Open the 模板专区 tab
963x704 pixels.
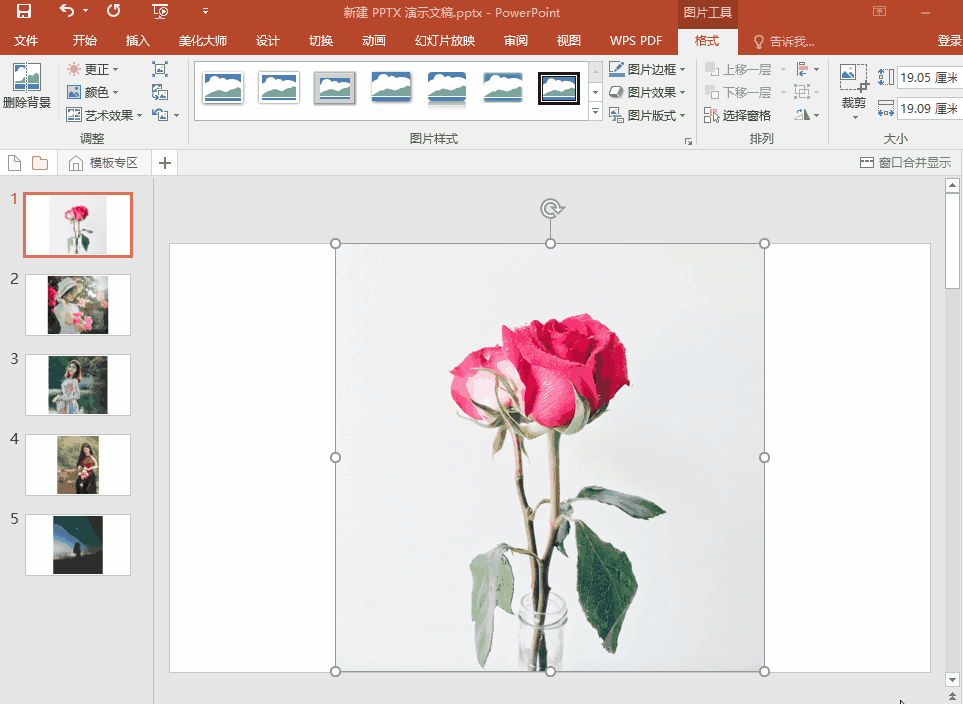pyautogui.click(x=104, y=163)
